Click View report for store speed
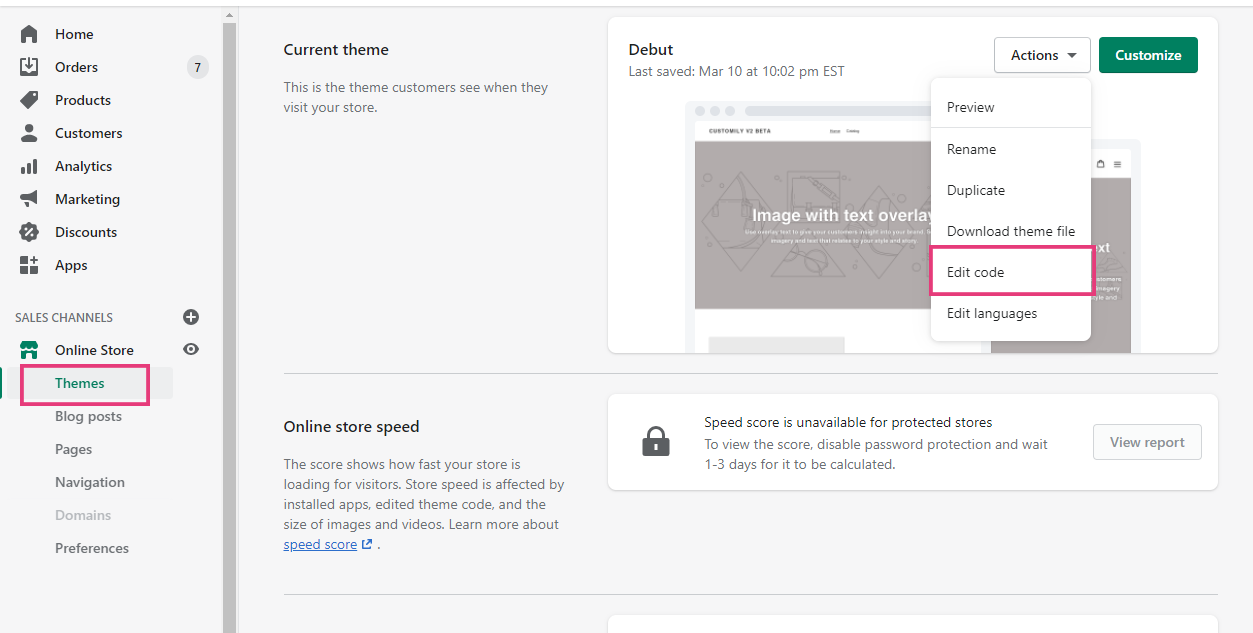Image resolution: width=1253 pixels, height=633 pixels. 1146,441
